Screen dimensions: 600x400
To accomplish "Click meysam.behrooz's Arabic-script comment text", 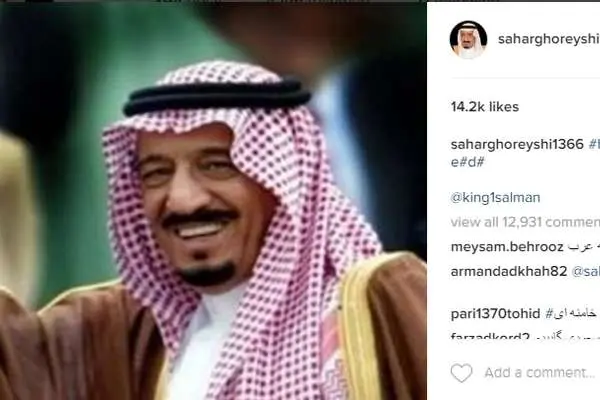I will 584,247.
